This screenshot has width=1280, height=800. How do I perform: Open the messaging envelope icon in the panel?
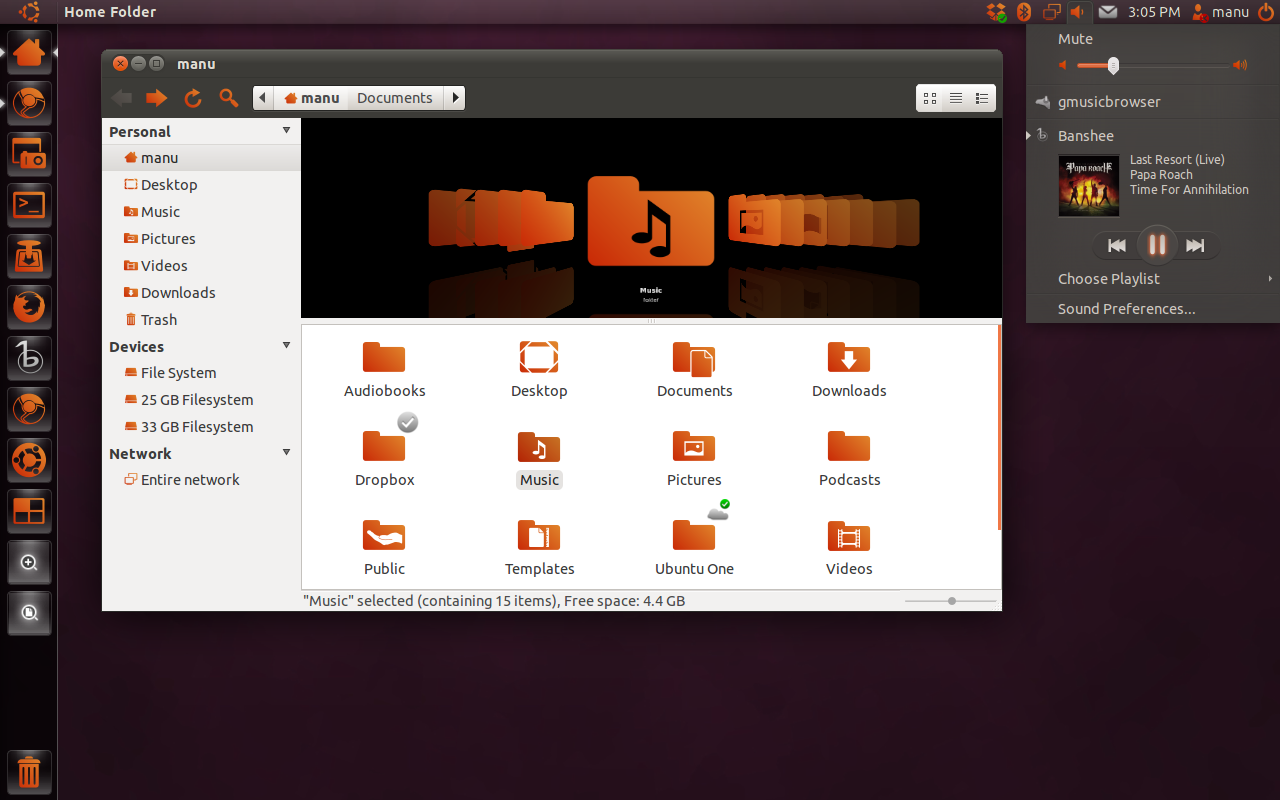(1107, 12)
